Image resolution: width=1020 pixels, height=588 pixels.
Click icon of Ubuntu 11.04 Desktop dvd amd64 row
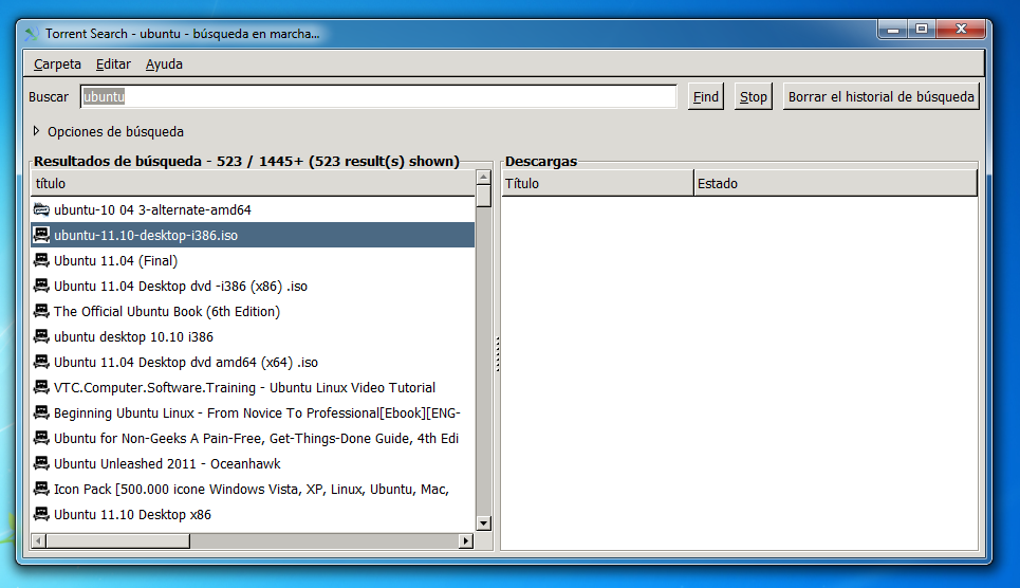point(42,362)
